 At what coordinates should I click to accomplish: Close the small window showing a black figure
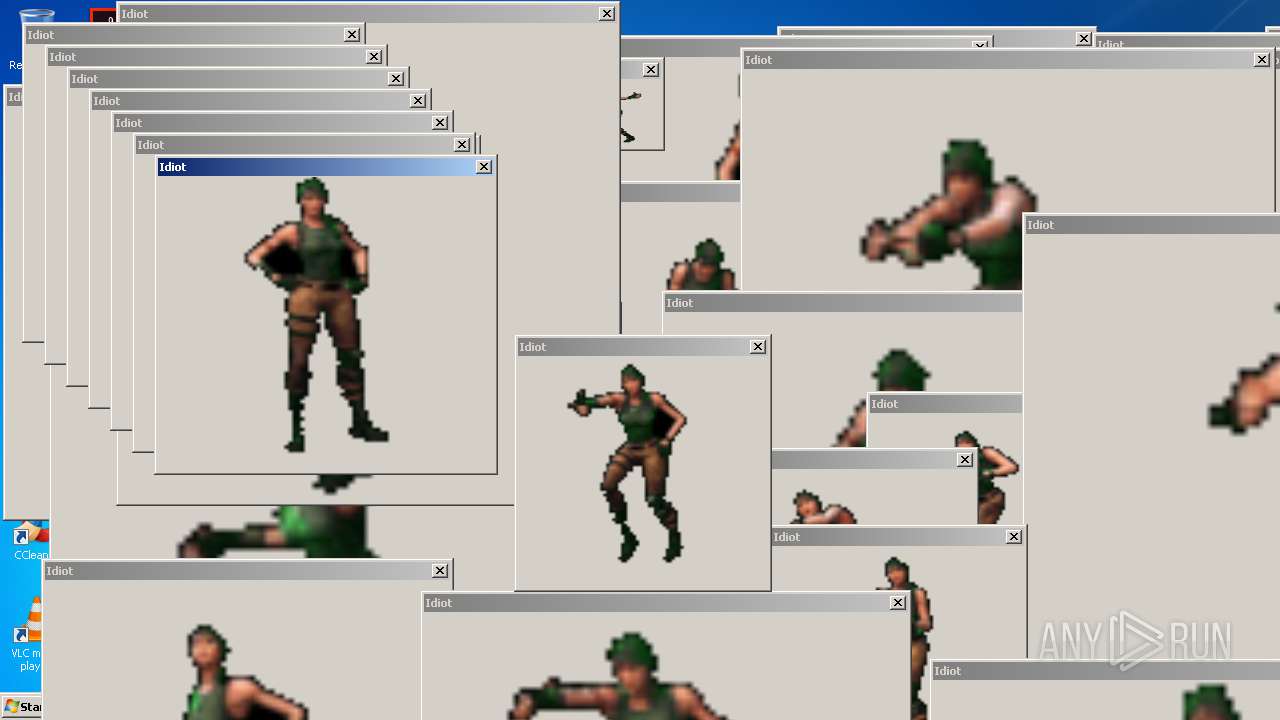coord(651,70)
